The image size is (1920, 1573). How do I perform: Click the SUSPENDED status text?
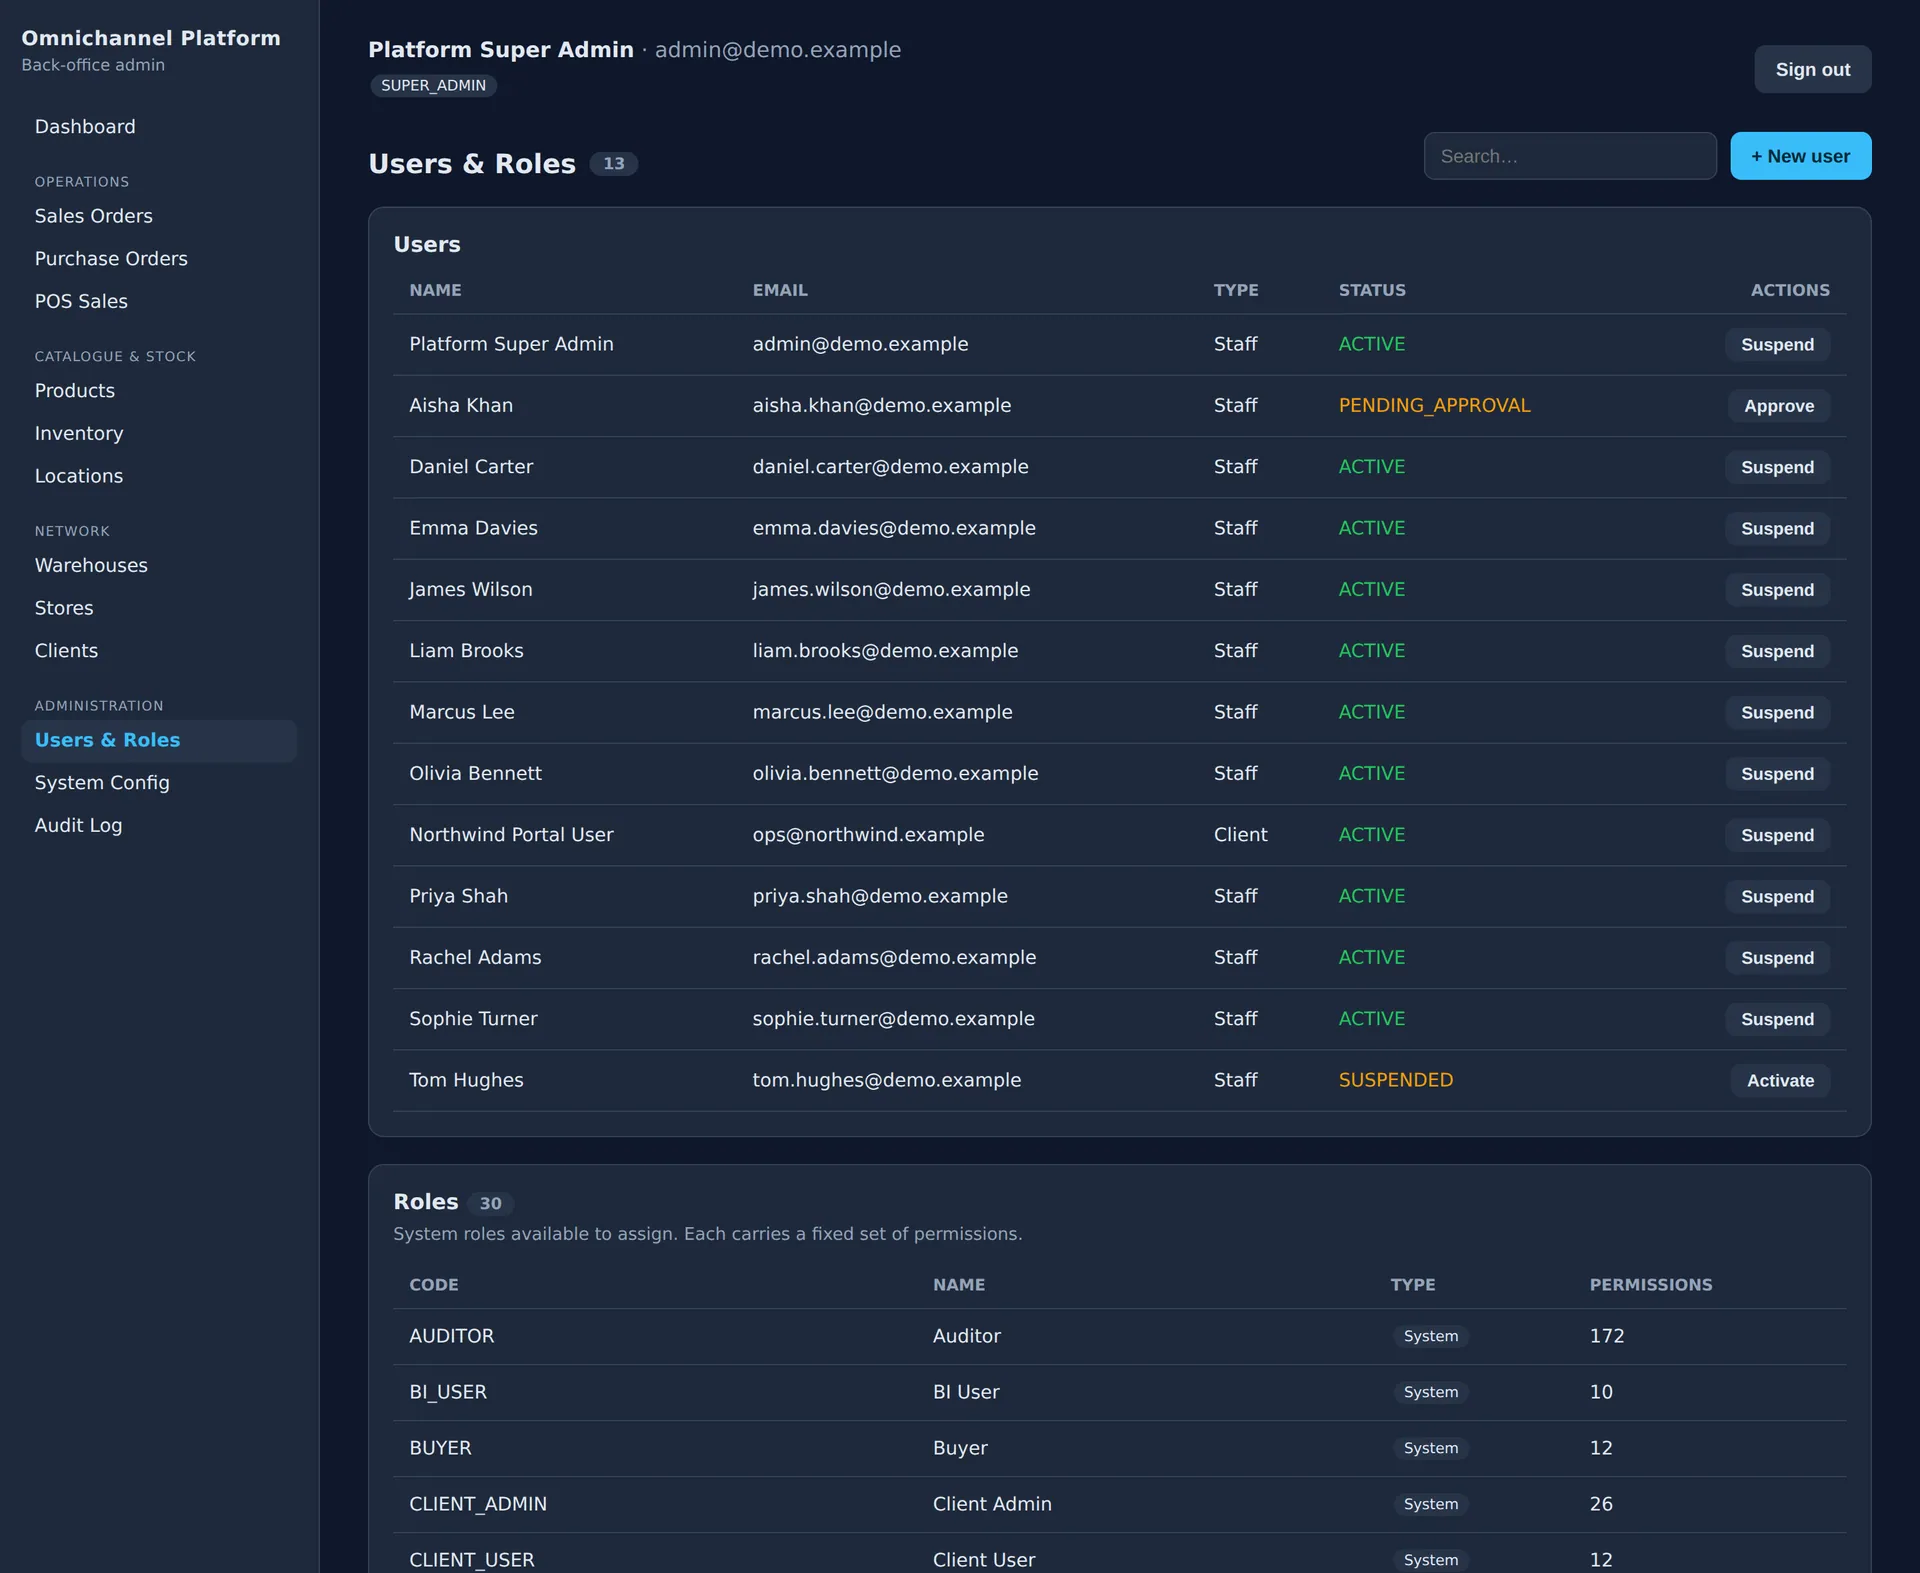[x=1395, y=1080]
